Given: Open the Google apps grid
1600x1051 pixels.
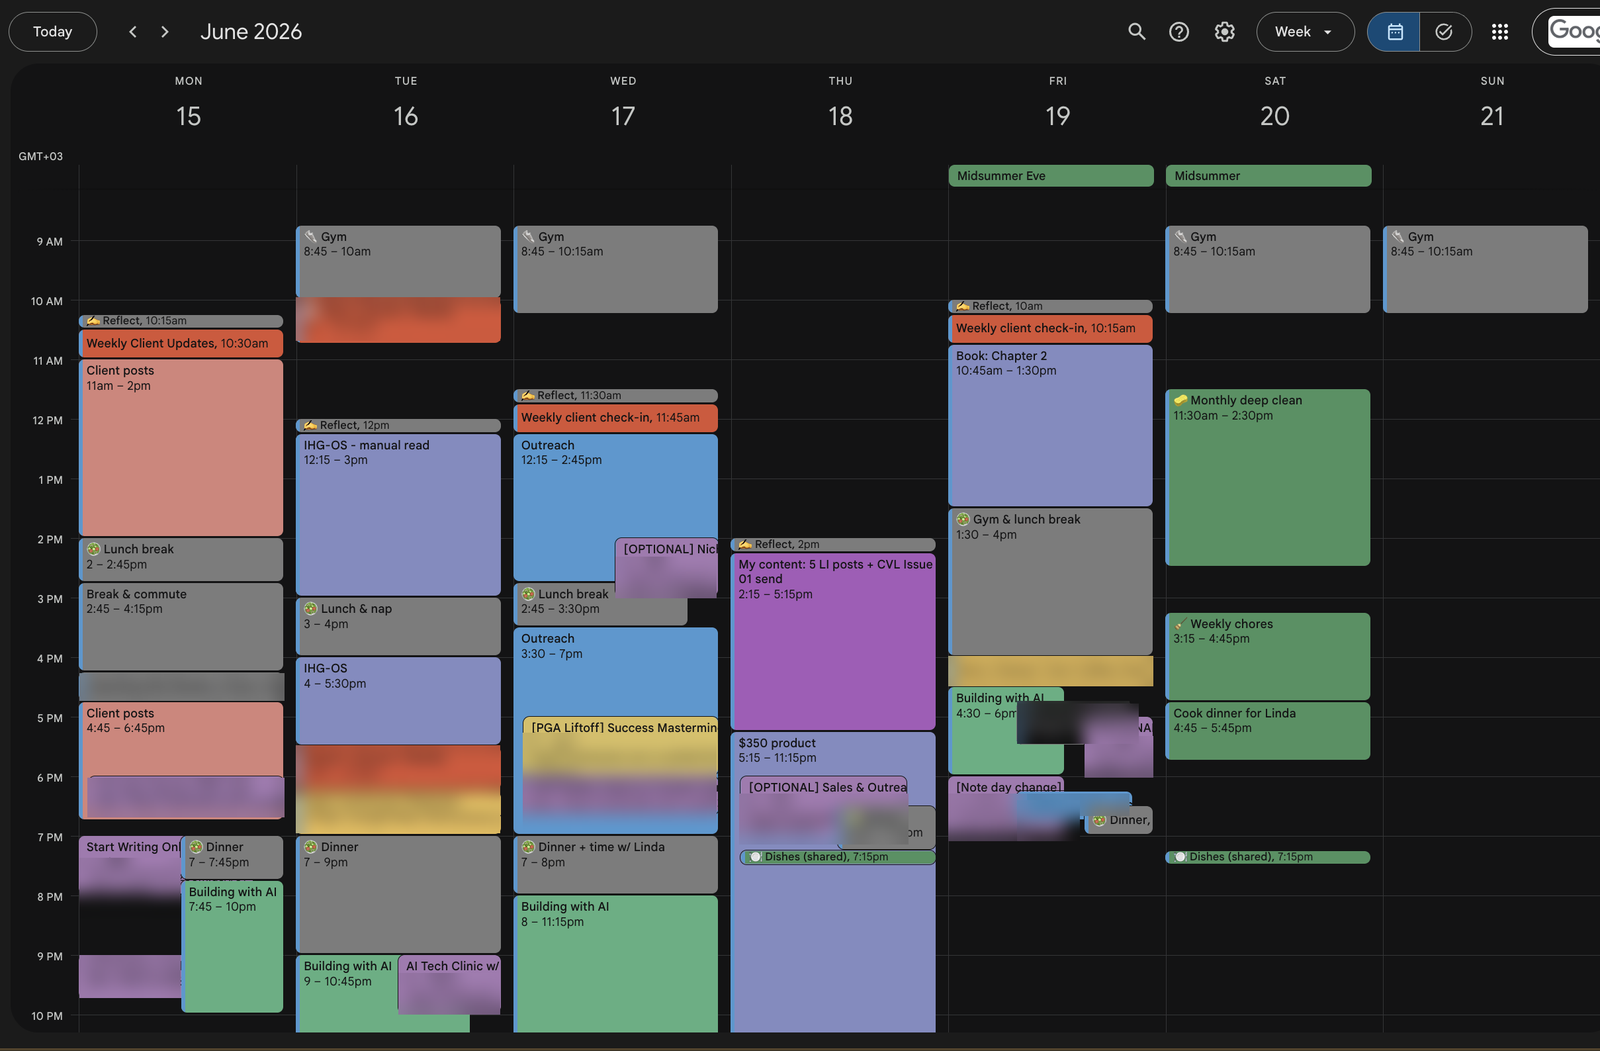Looking at the screenshot, I should pyautogui.click(x=1499, y=32).
